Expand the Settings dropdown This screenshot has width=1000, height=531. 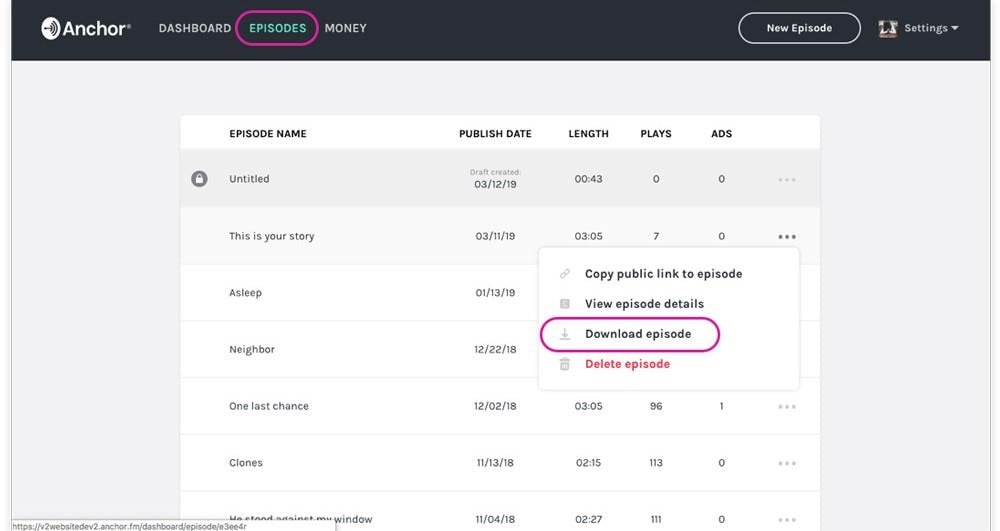pos(931,28)
